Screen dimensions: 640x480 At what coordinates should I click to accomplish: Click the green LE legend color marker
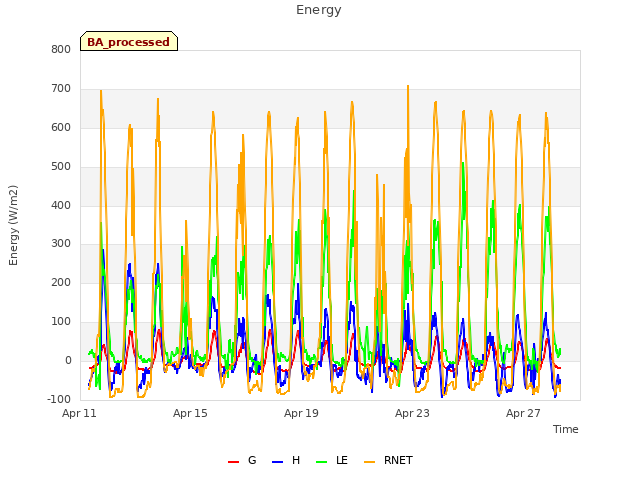(x=322, y=462)
